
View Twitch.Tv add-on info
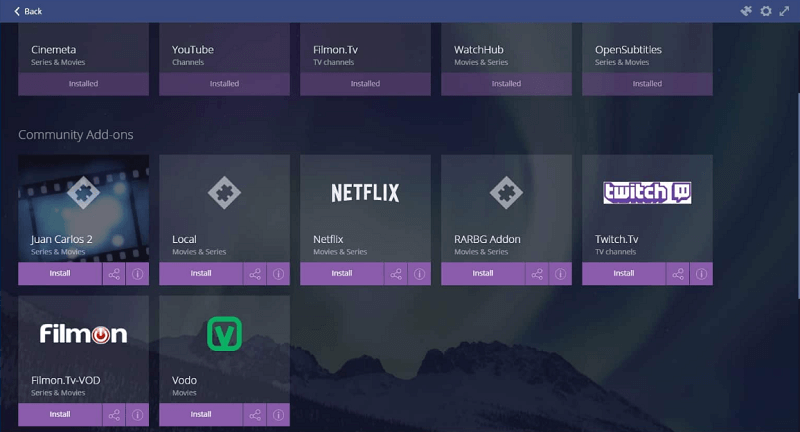click(702, 274)
